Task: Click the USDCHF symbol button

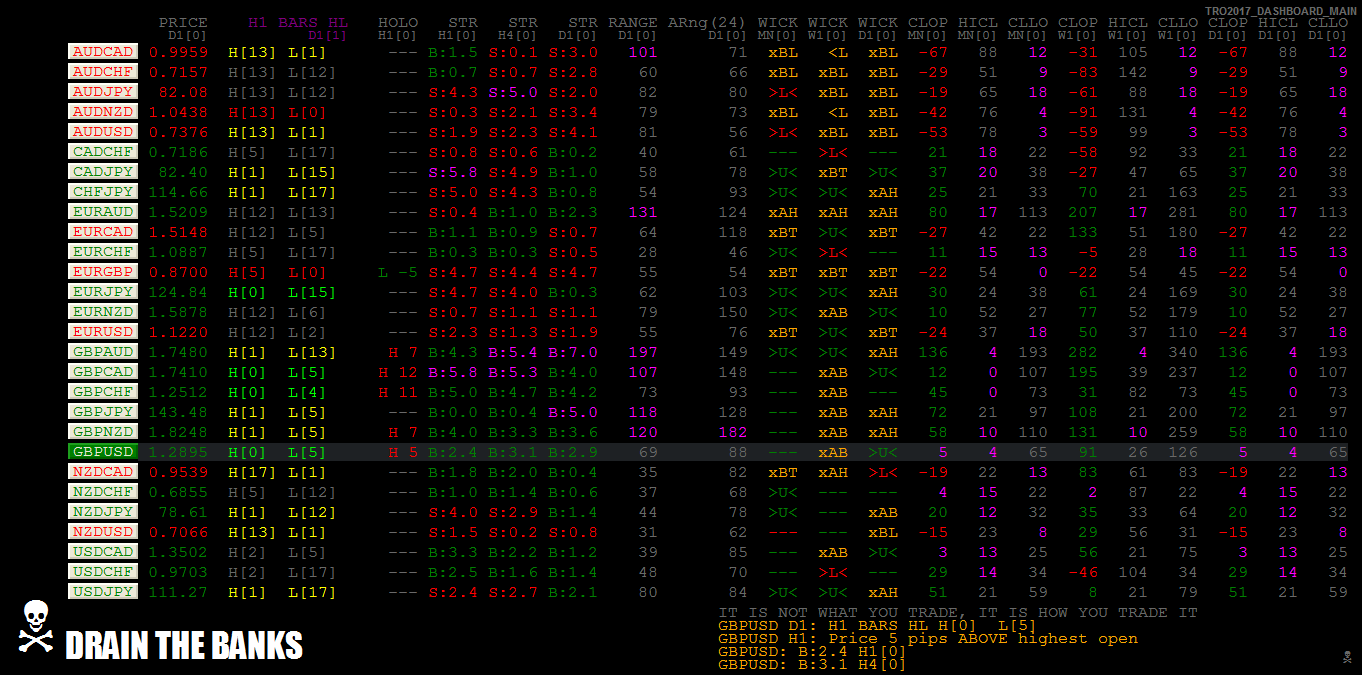Action: [103, 571]
